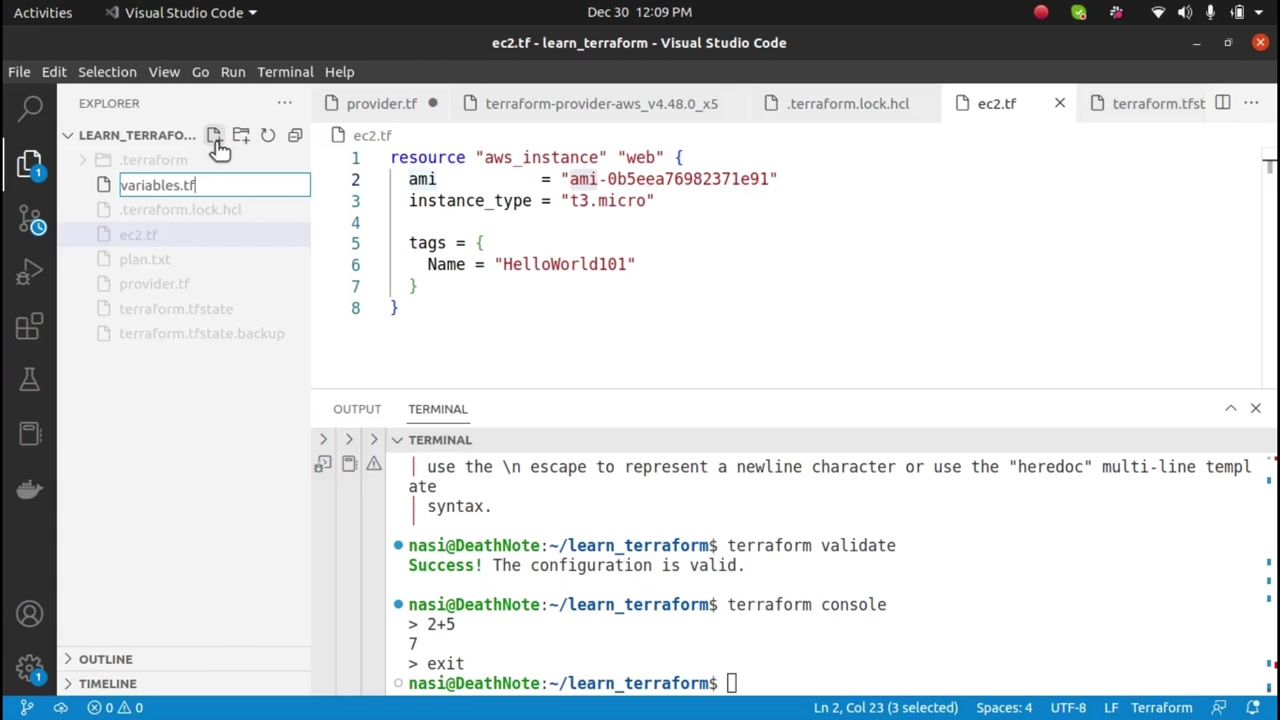1280x720 pixels.
Task: Open the File menu
Action: pyautogui.click(x=19, y=72)
